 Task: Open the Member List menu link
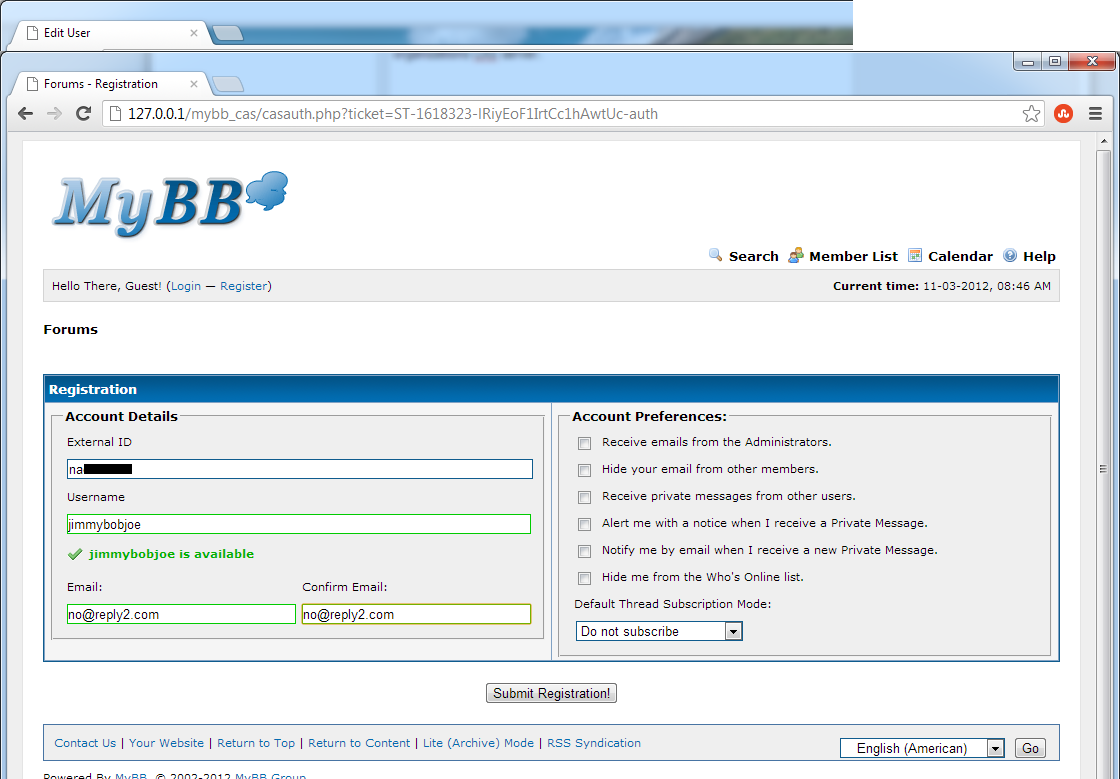(x=853, y=256)
